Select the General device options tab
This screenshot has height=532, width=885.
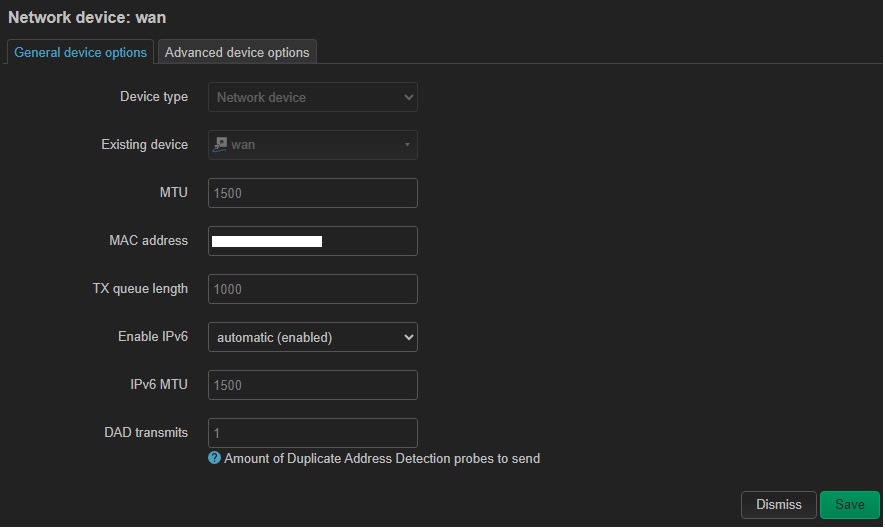80,52
